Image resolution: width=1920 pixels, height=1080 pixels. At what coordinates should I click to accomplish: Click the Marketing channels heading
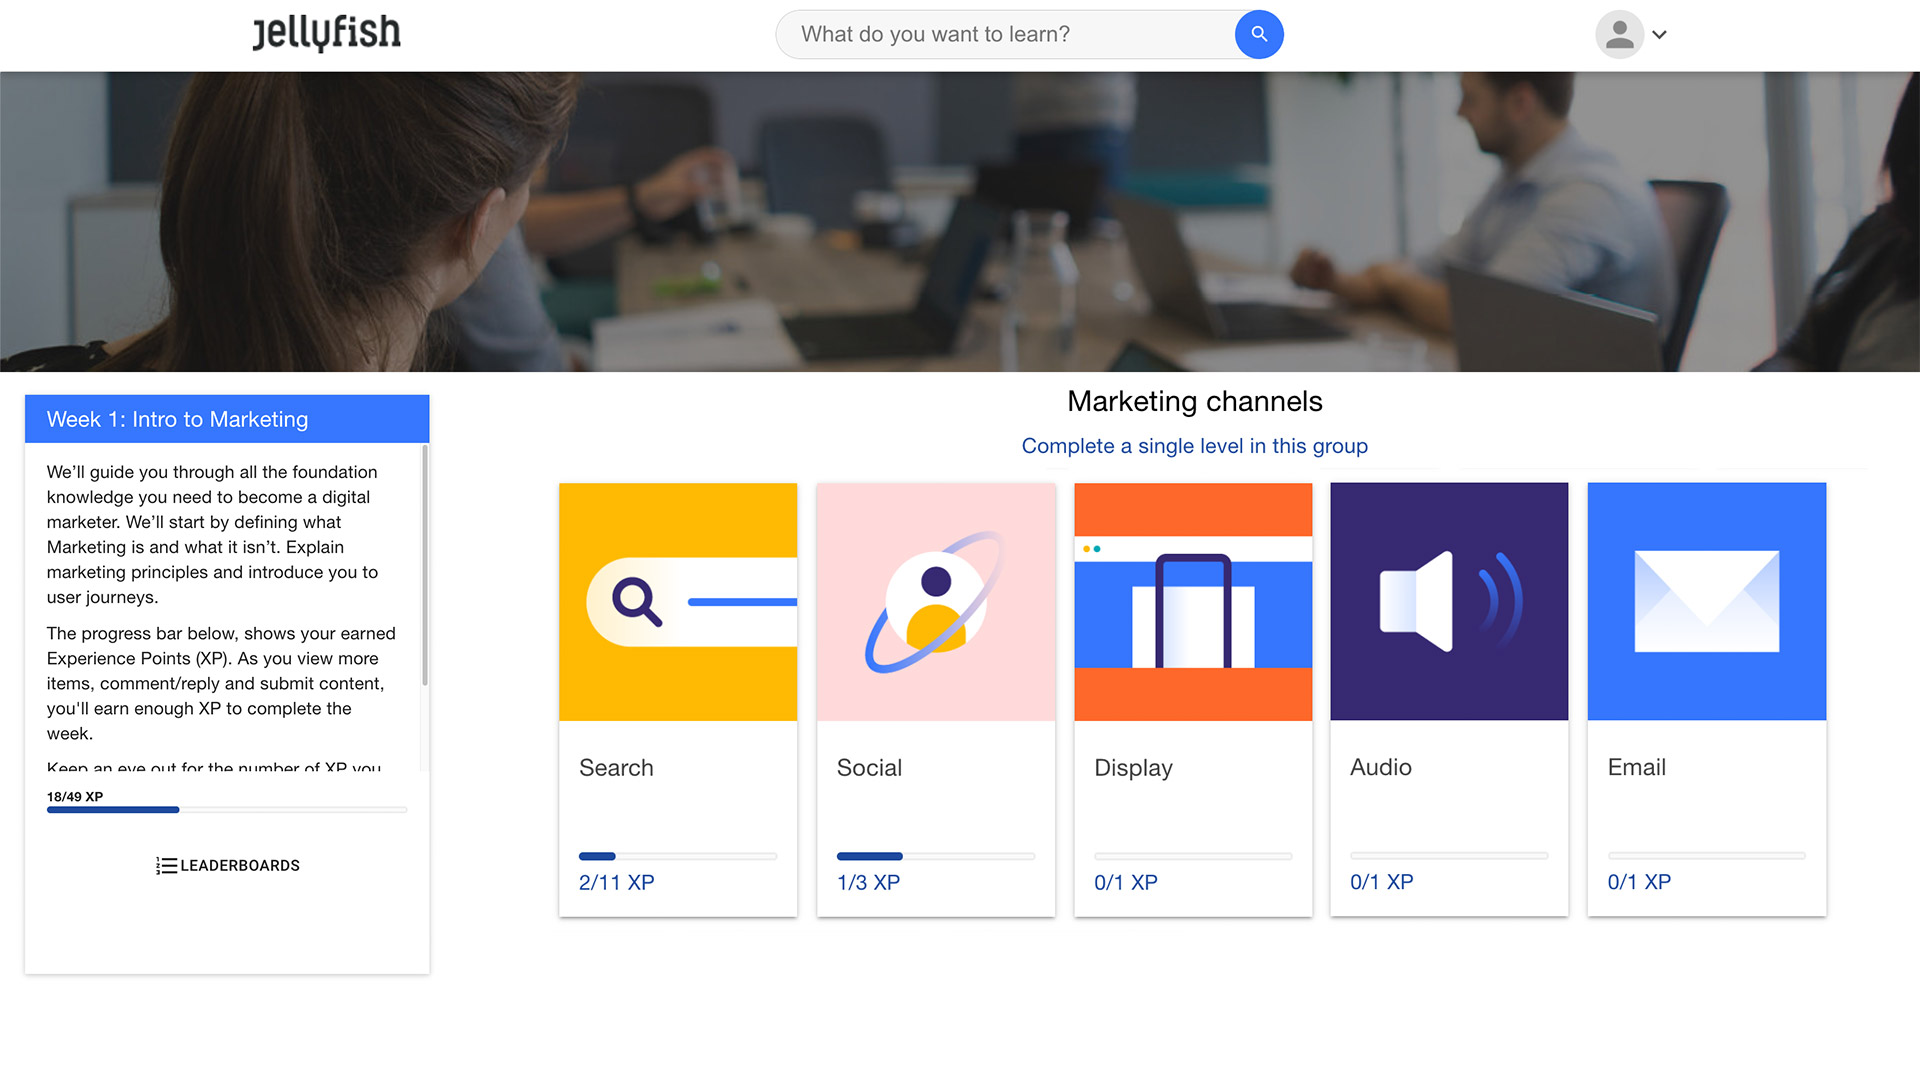[1194, 402]
